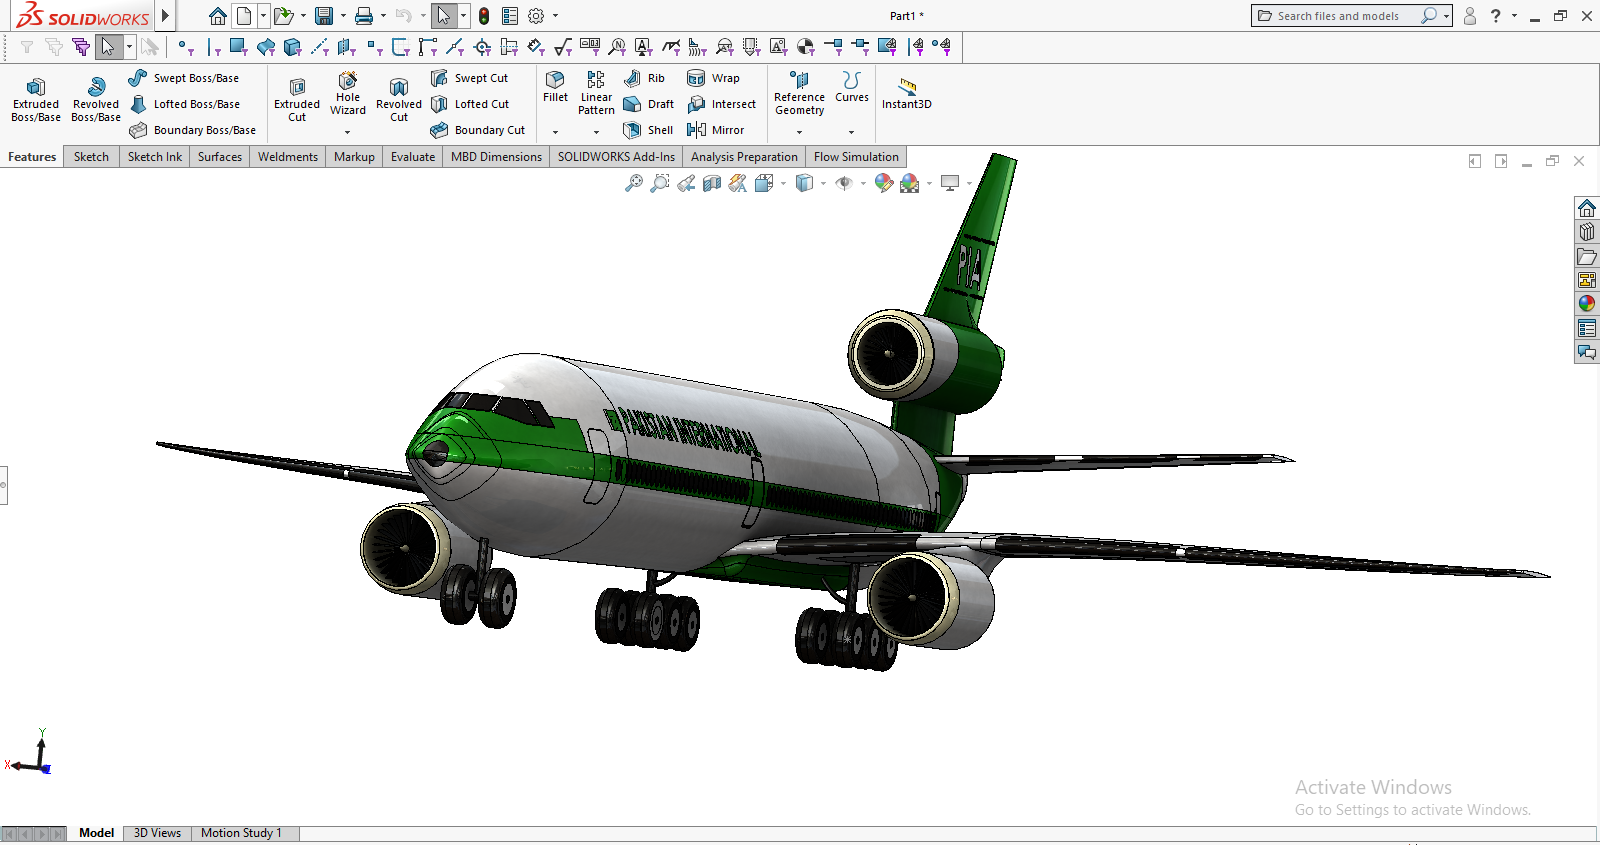Click the Dynamic Annotation Views icon
1600x845 pixels.
tap(738, 183)
